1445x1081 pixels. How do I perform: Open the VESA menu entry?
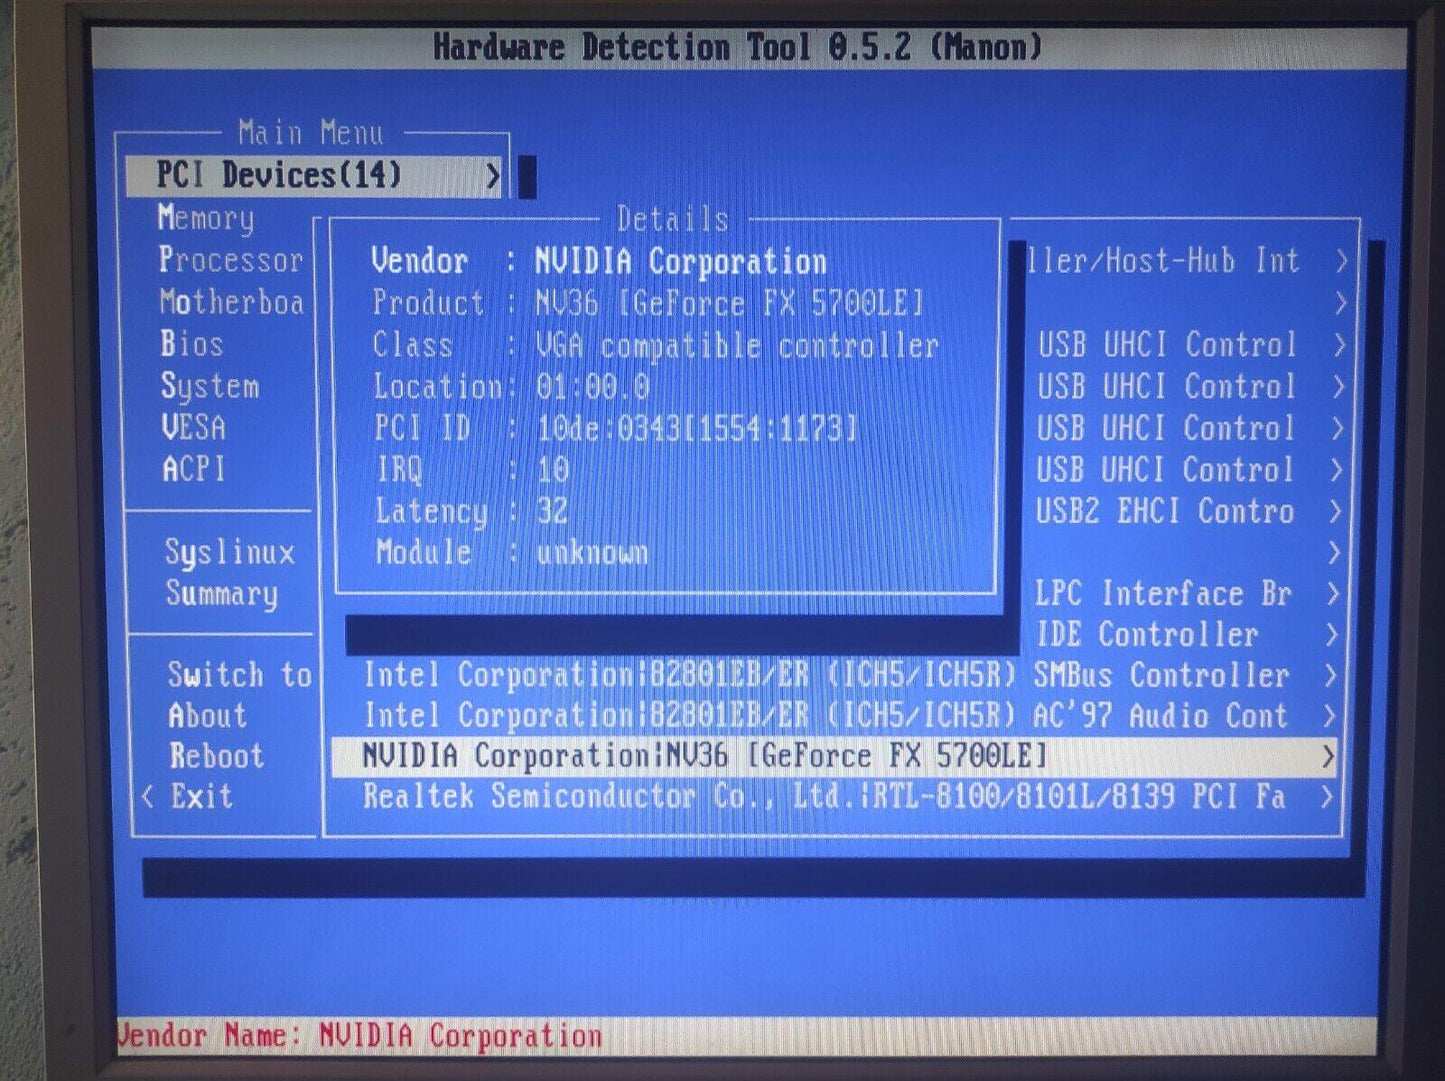point(194,428)
